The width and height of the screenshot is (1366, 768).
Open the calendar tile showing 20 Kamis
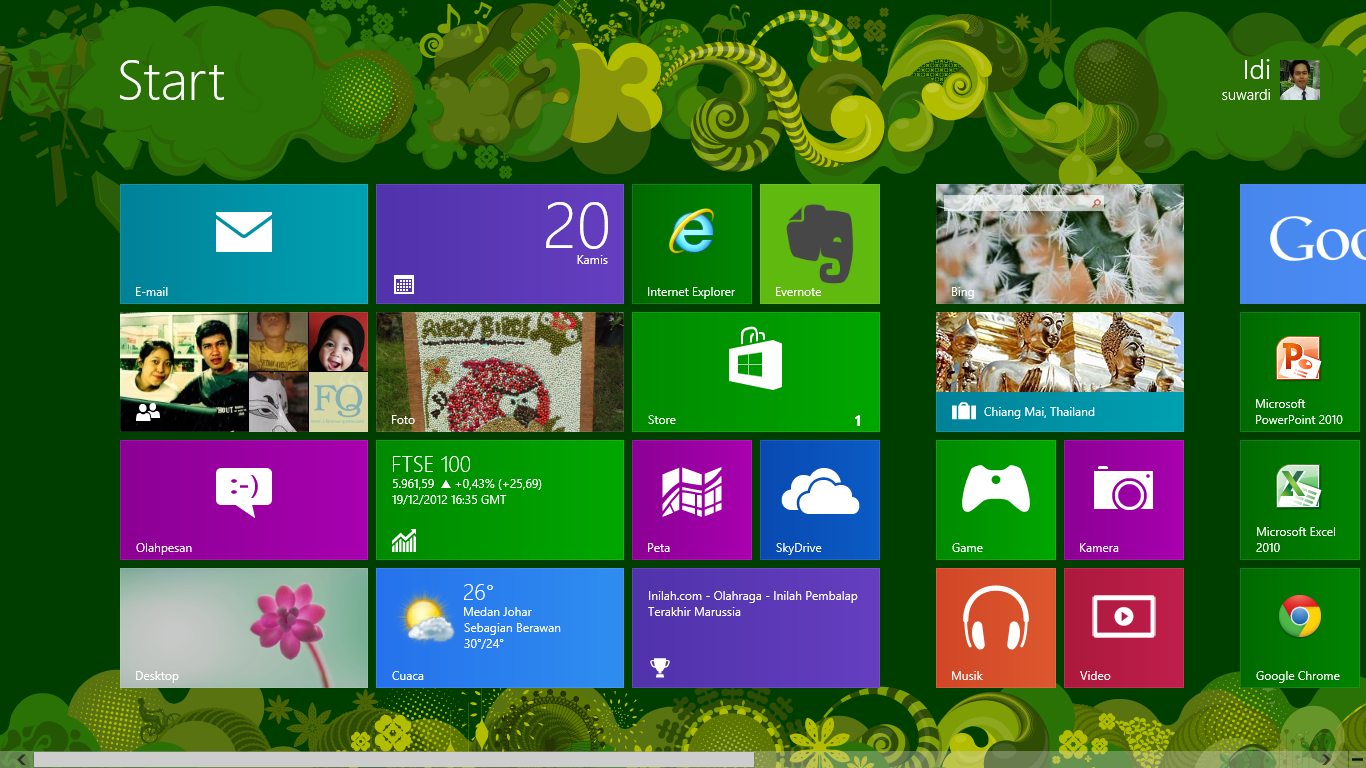[500, 244]
